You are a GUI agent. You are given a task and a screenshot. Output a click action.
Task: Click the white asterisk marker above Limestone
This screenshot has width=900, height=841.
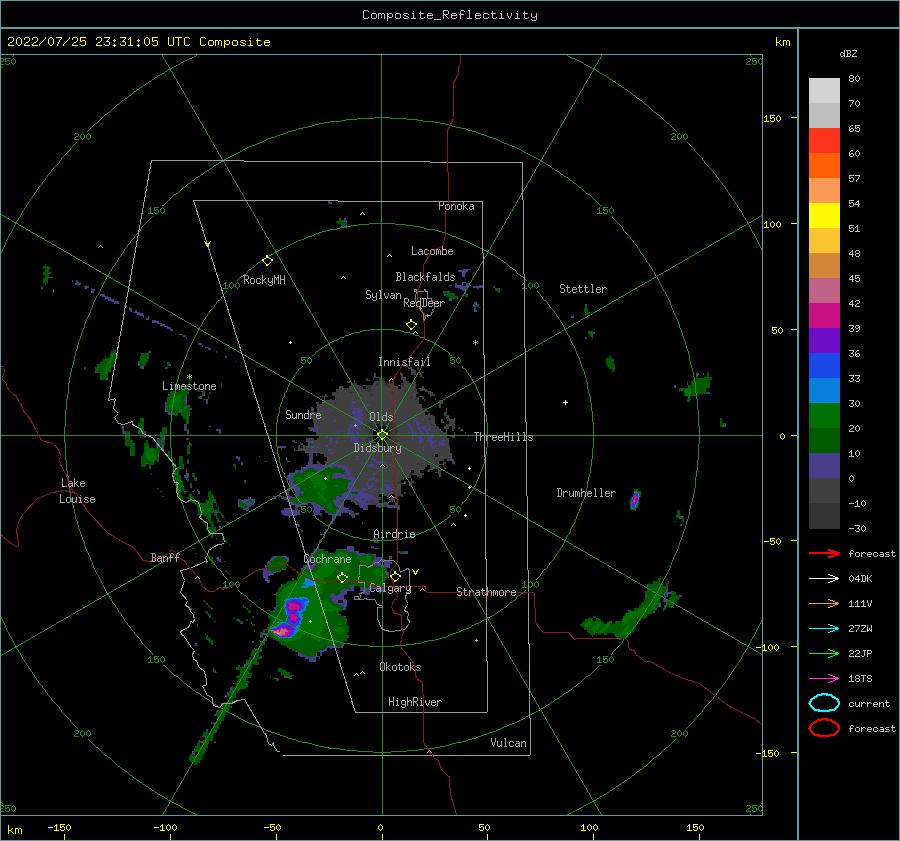click(x=189, y=377)
